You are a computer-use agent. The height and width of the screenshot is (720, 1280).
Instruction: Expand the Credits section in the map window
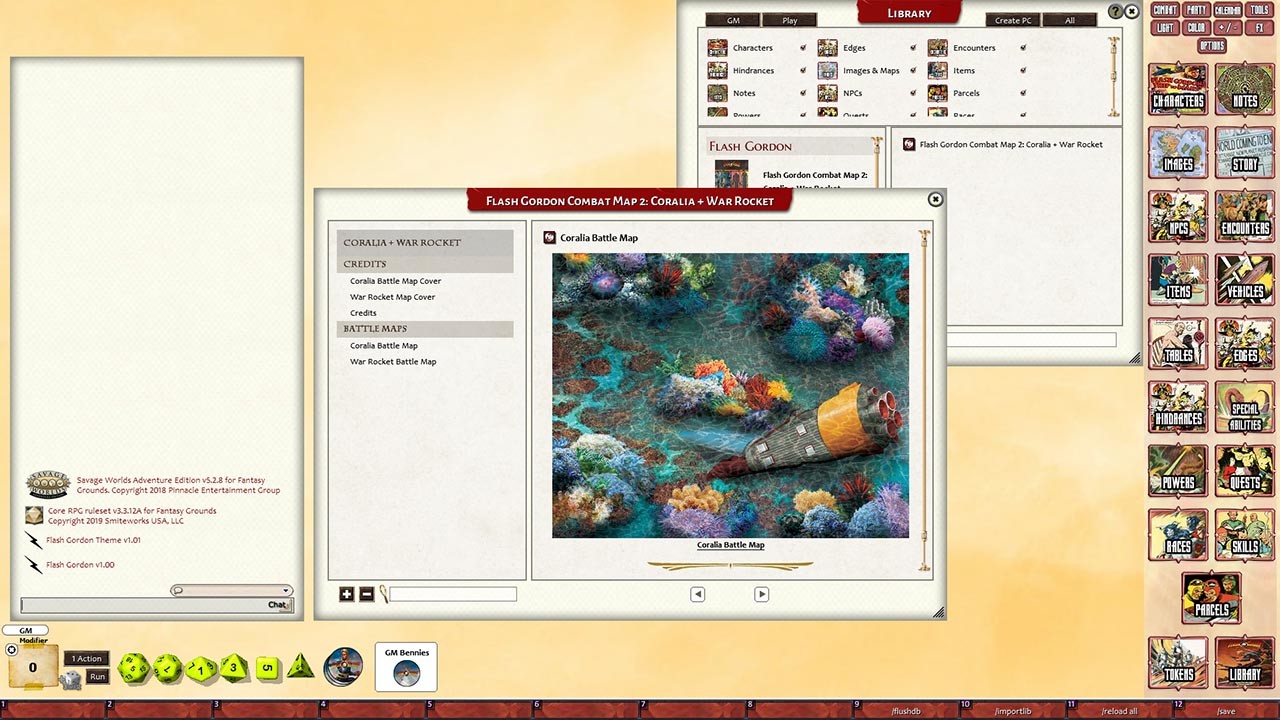364,263
